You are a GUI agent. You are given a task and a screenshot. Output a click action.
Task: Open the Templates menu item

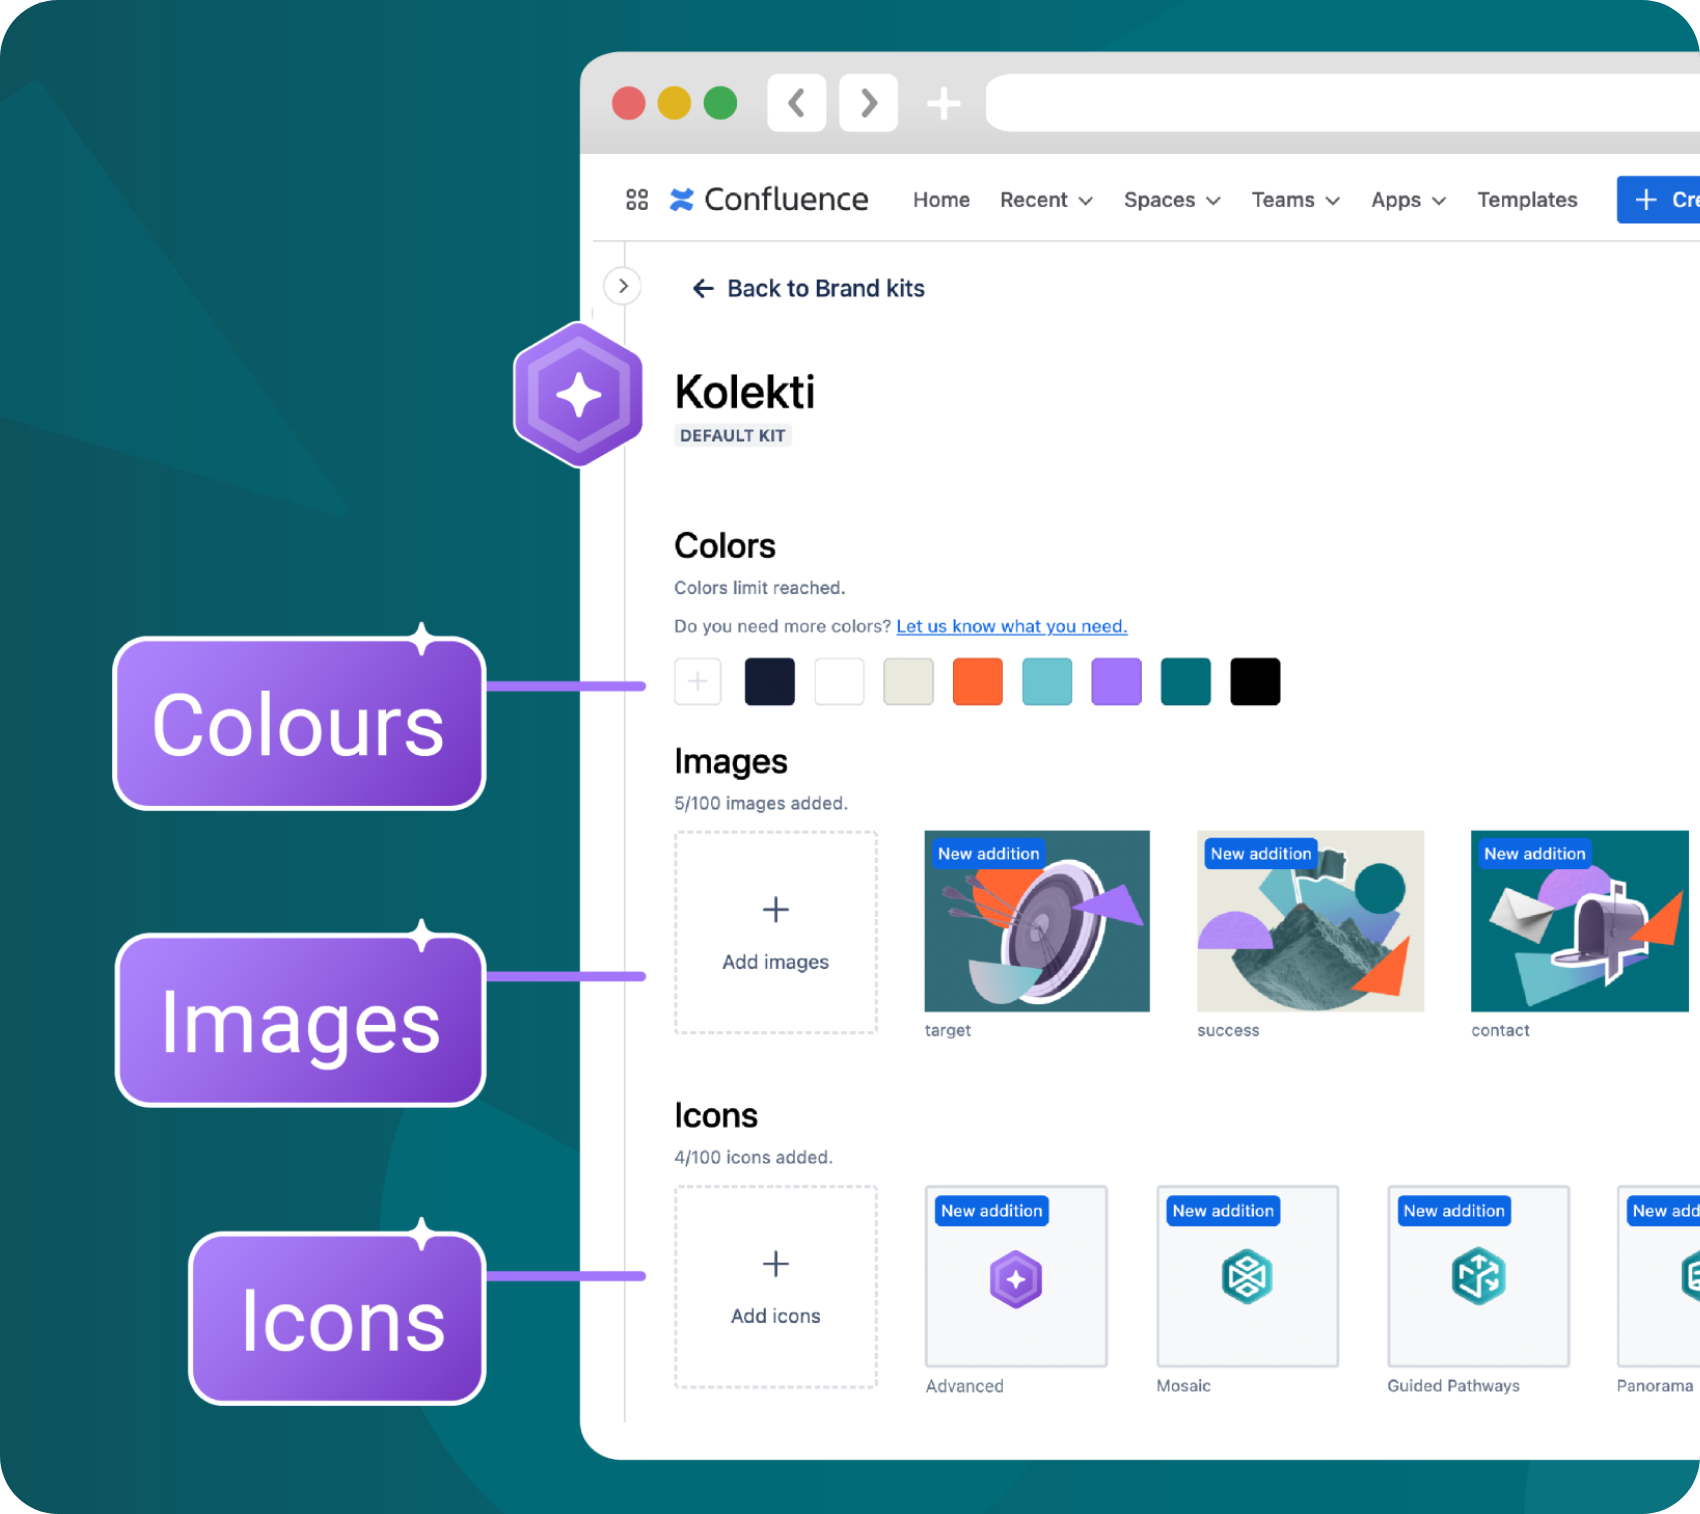pos(1527,200)
